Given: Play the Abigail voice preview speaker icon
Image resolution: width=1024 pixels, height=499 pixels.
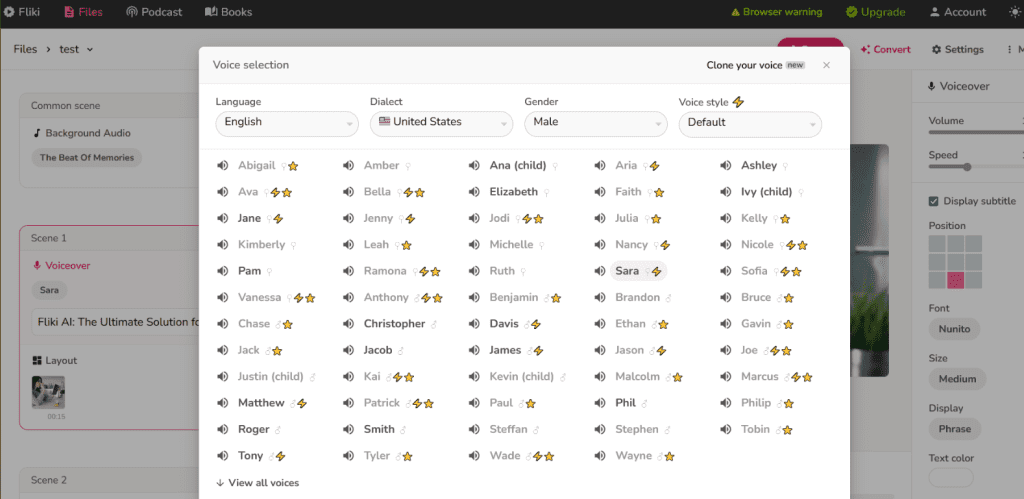Looking at the screenshot, I should tap(223, 166).
